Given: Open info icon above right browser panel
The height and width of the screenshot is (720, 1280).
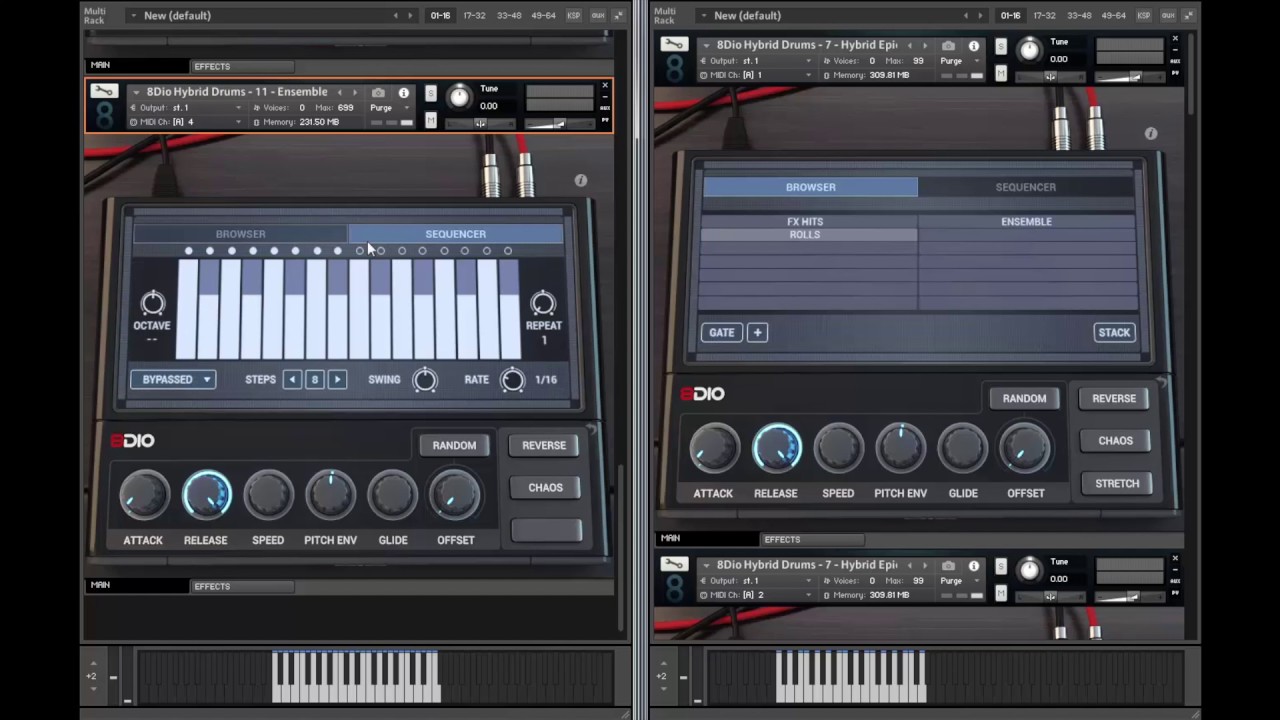Looking at the screenshot, I should (1150, 134).
